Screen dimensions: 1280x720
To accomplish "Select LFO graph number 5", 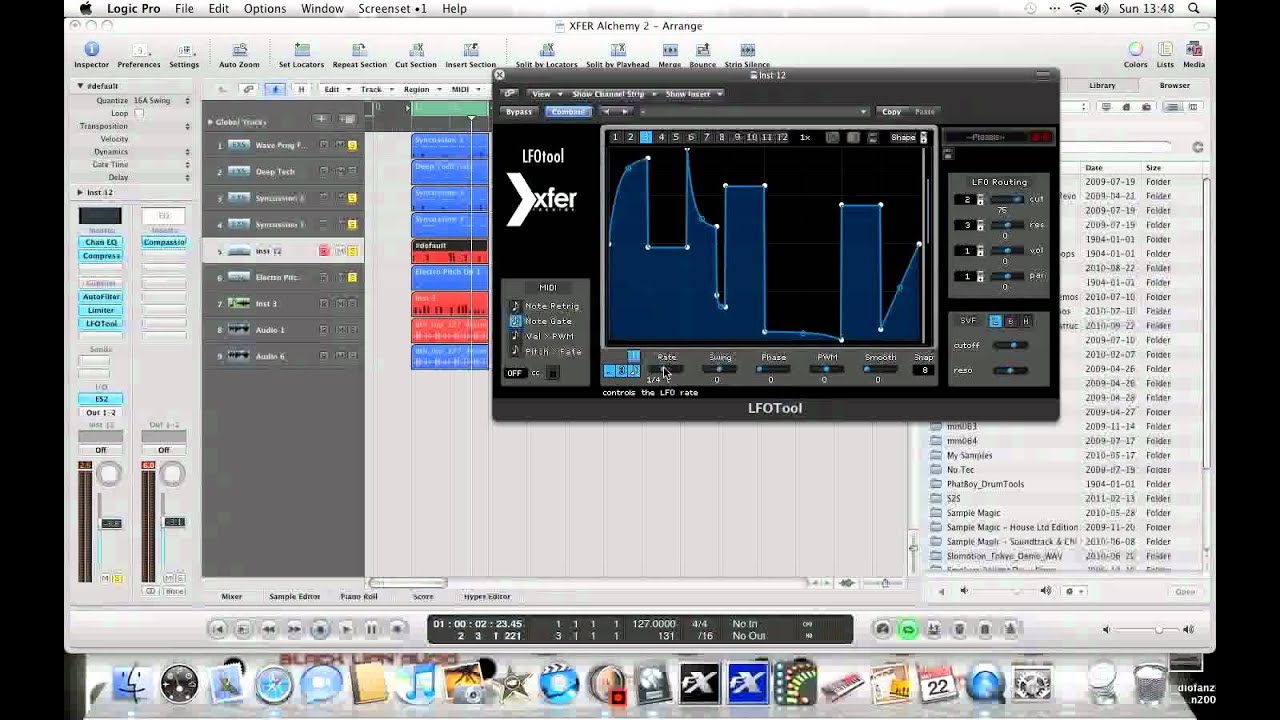I will click(676, 137).
